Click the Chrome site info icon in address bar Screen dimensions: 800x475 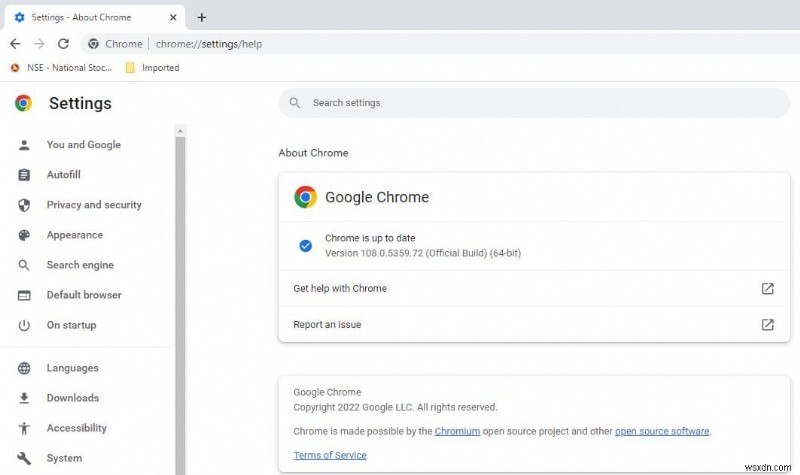(93, 44)
